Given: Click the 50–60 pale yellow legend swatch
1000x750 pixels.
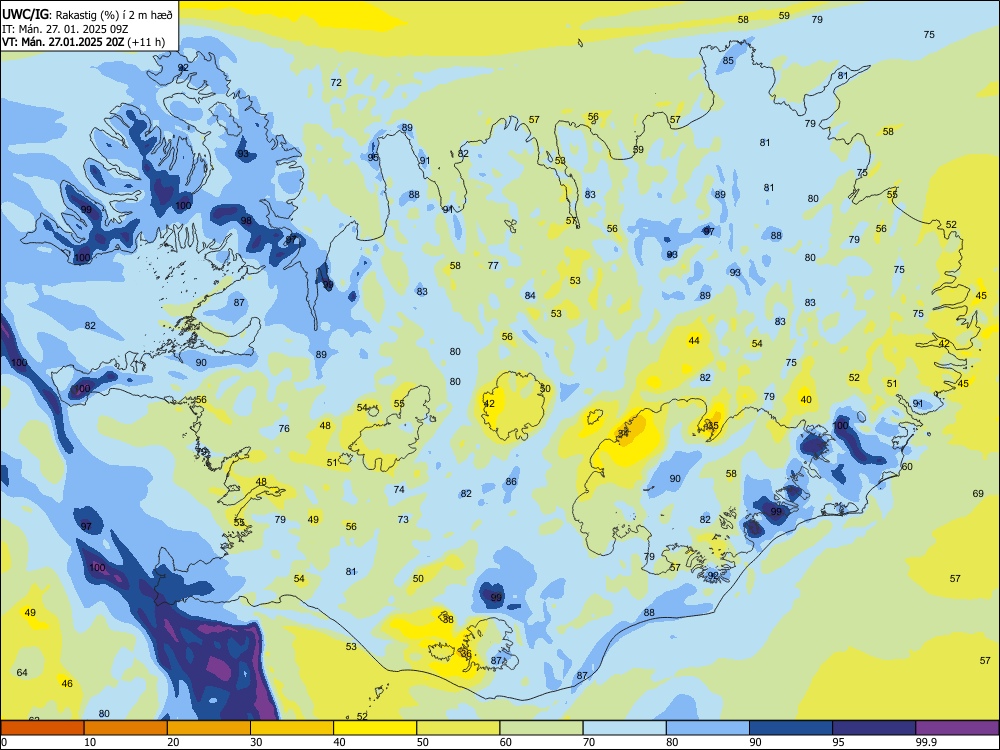Looking at the screenshot, I should click(458, 728).
